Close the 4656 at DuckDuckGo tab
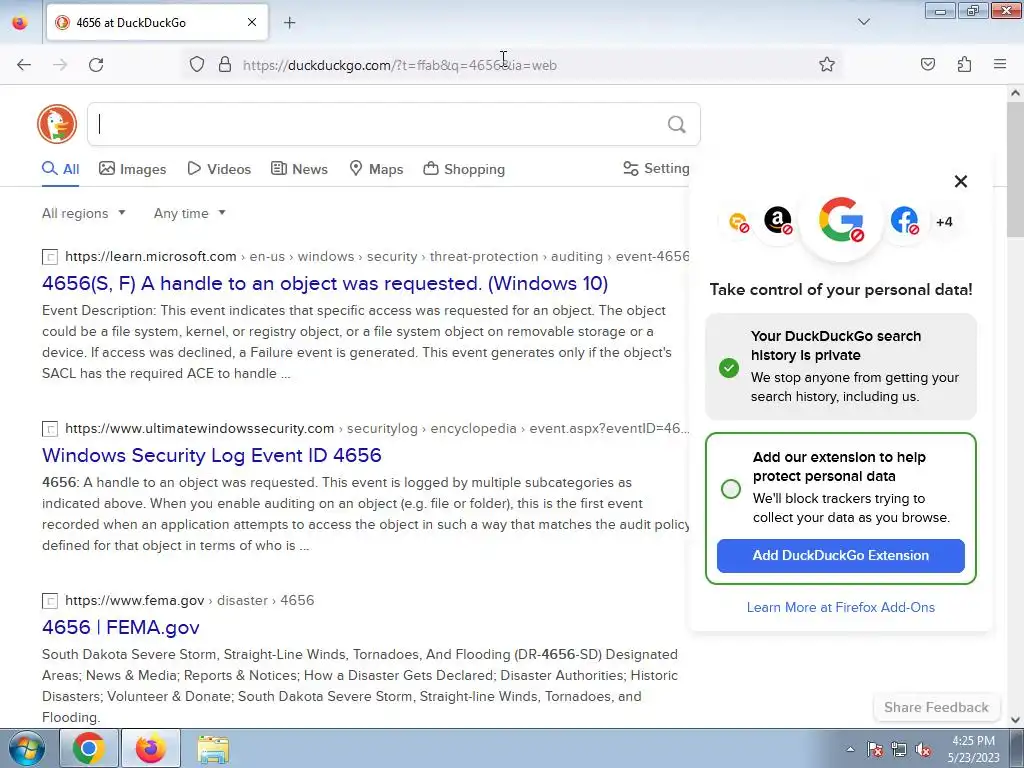1024x768 pixels. point(252,22)
